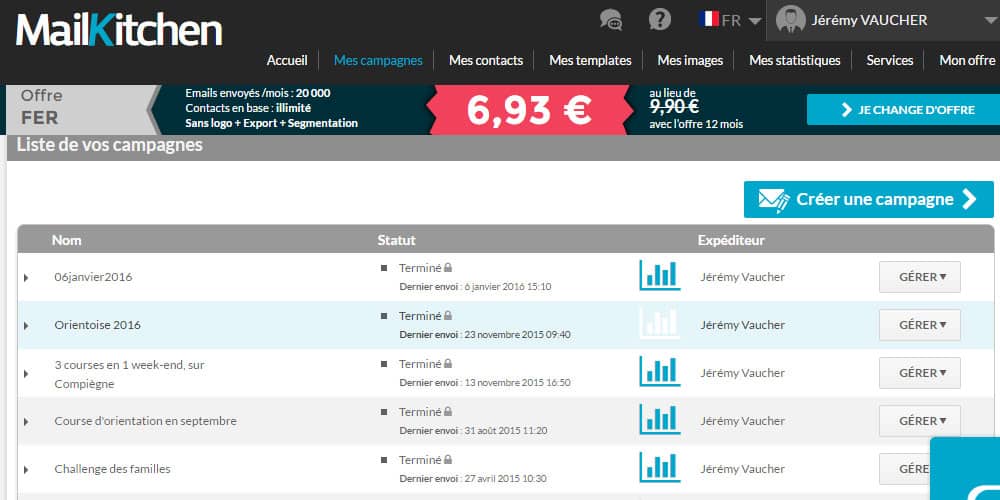The height and width of the screenshot is (500, 1000).
Task: Click Jérémy Vaucher sender in Orientoise 2016 row
Action: tap(742, 325)
